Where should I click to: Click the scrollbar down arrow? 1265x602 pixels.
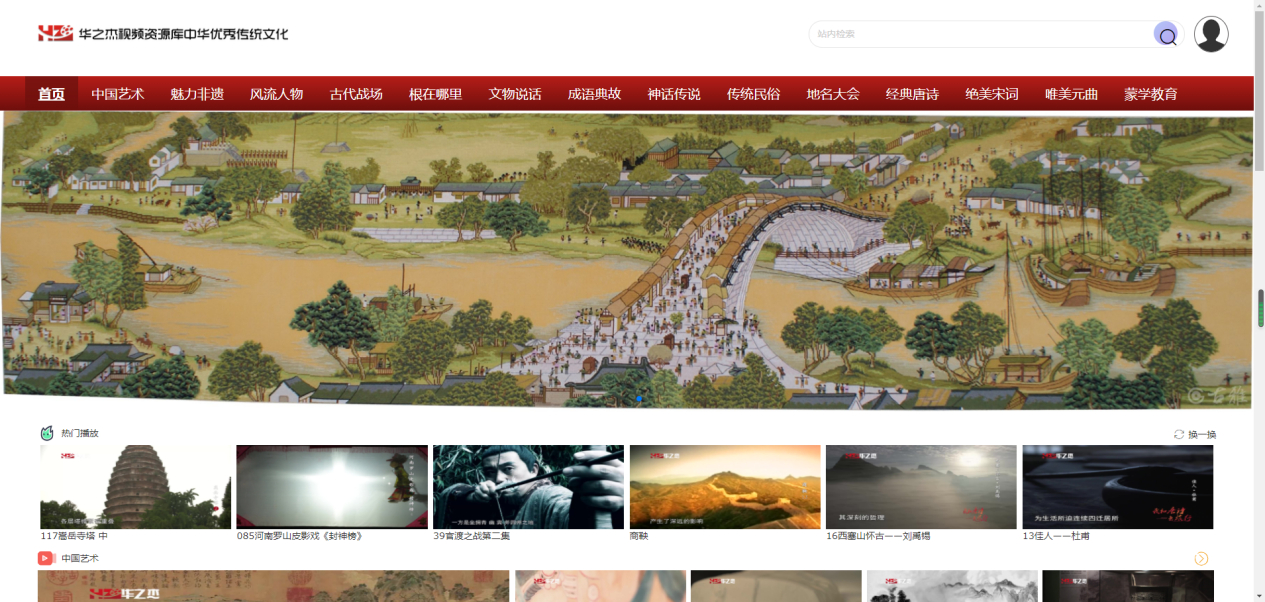point(1260,596)
